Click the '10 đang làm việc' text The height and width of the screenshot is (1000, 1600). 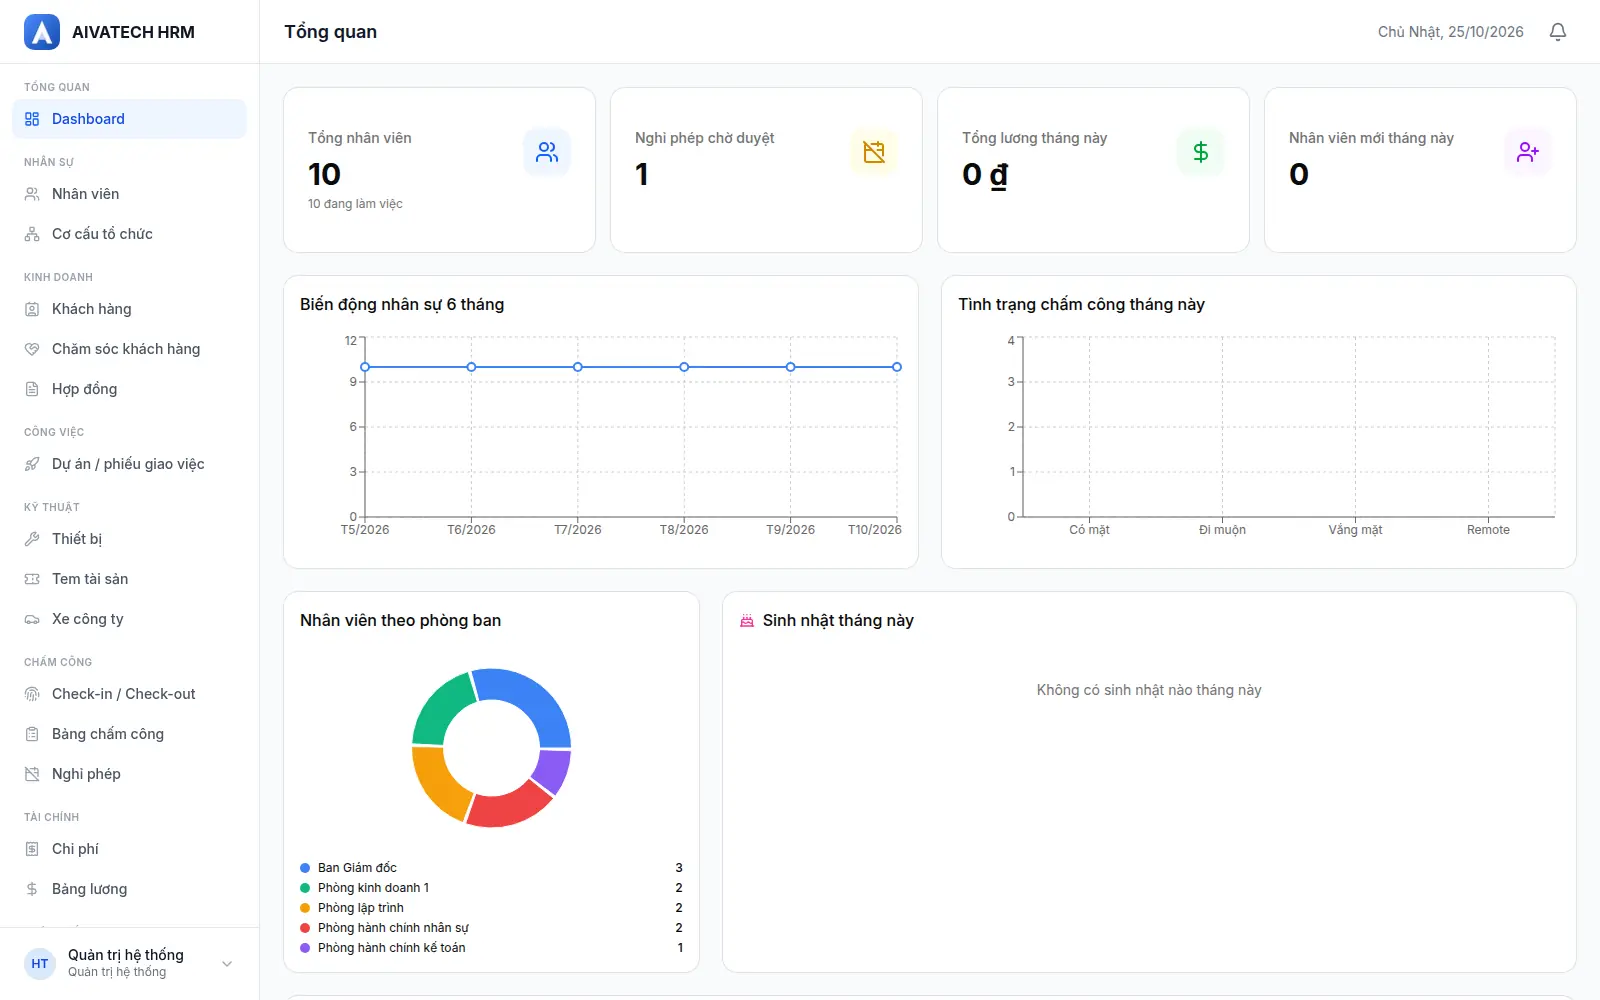355,204
